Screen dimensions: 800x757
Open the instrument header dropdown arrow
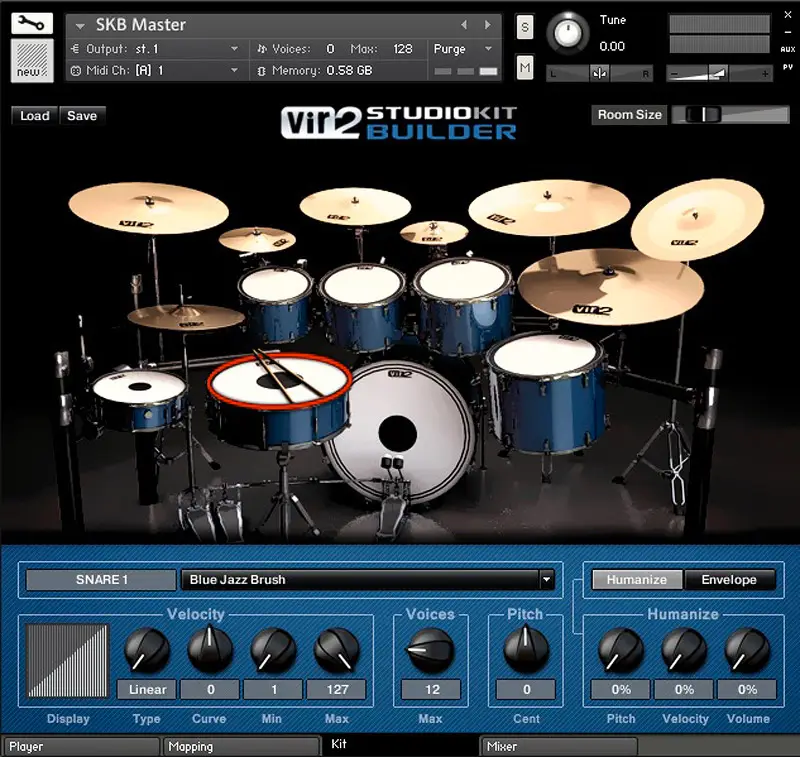click(x=80, y=26)
